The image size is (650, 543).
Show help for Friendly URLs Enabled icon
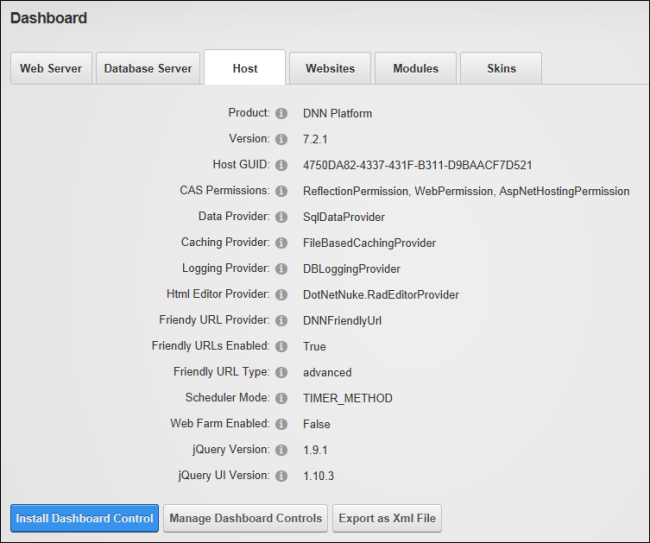point(281,347)
